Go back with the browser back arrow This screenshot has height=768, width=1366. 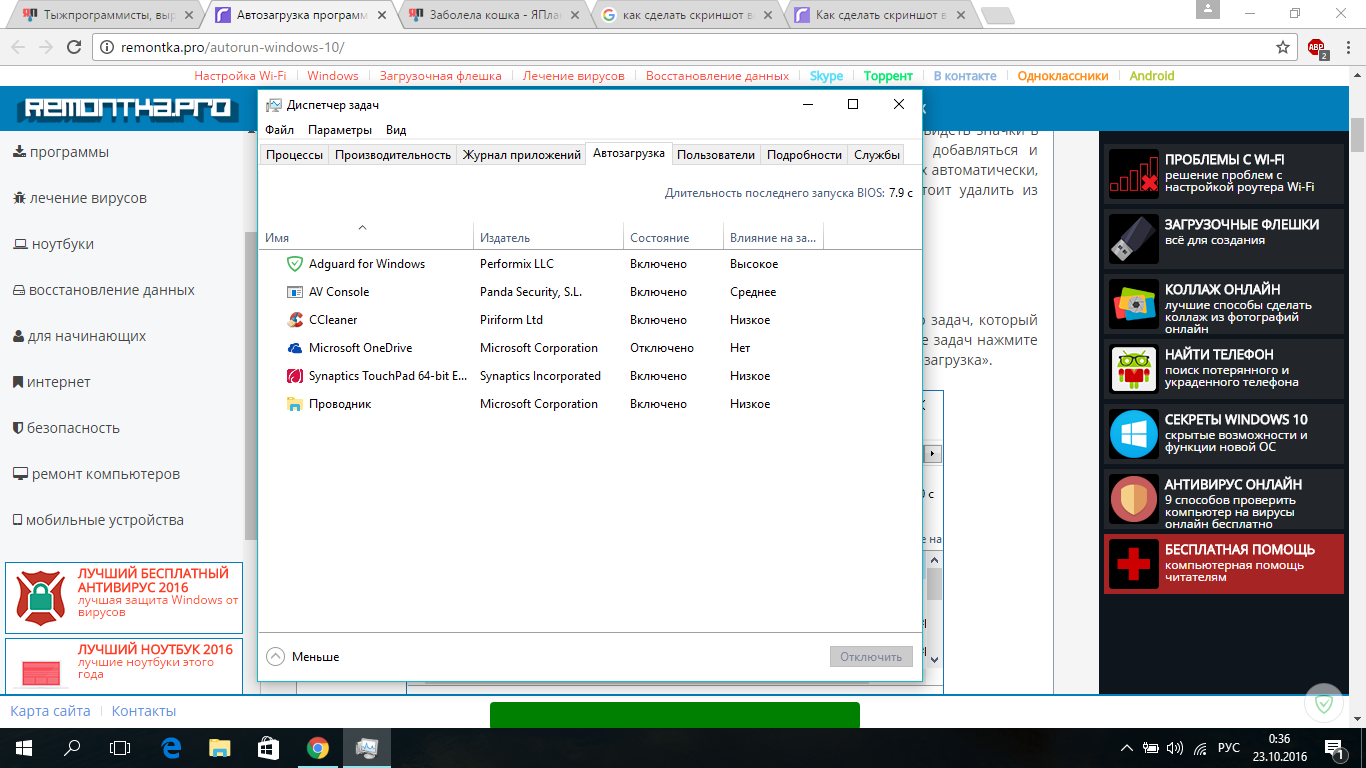[18, 47]
